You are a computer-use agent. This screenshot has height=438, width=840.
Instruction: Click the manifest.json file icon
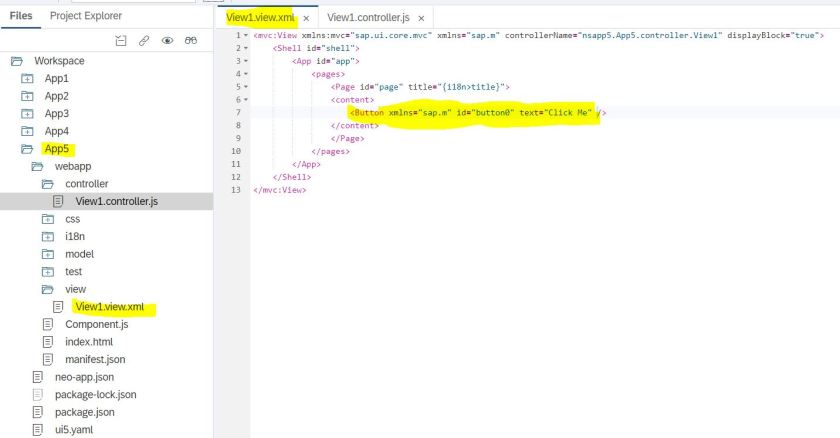click(47, 359)
